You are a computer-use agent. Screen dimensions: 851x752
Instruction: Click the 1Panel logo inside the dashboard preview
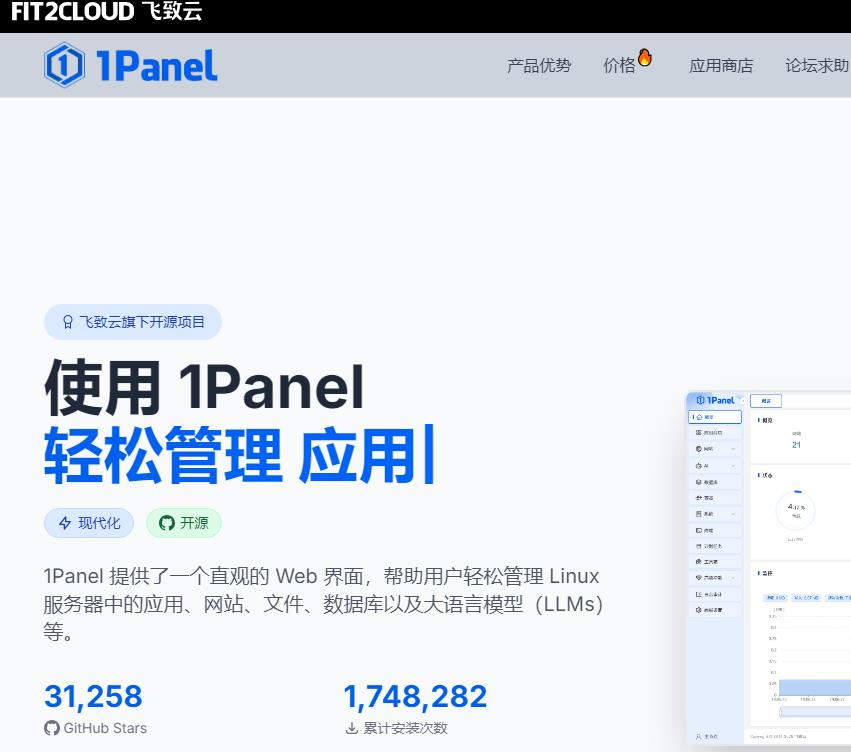pos(715,400)
